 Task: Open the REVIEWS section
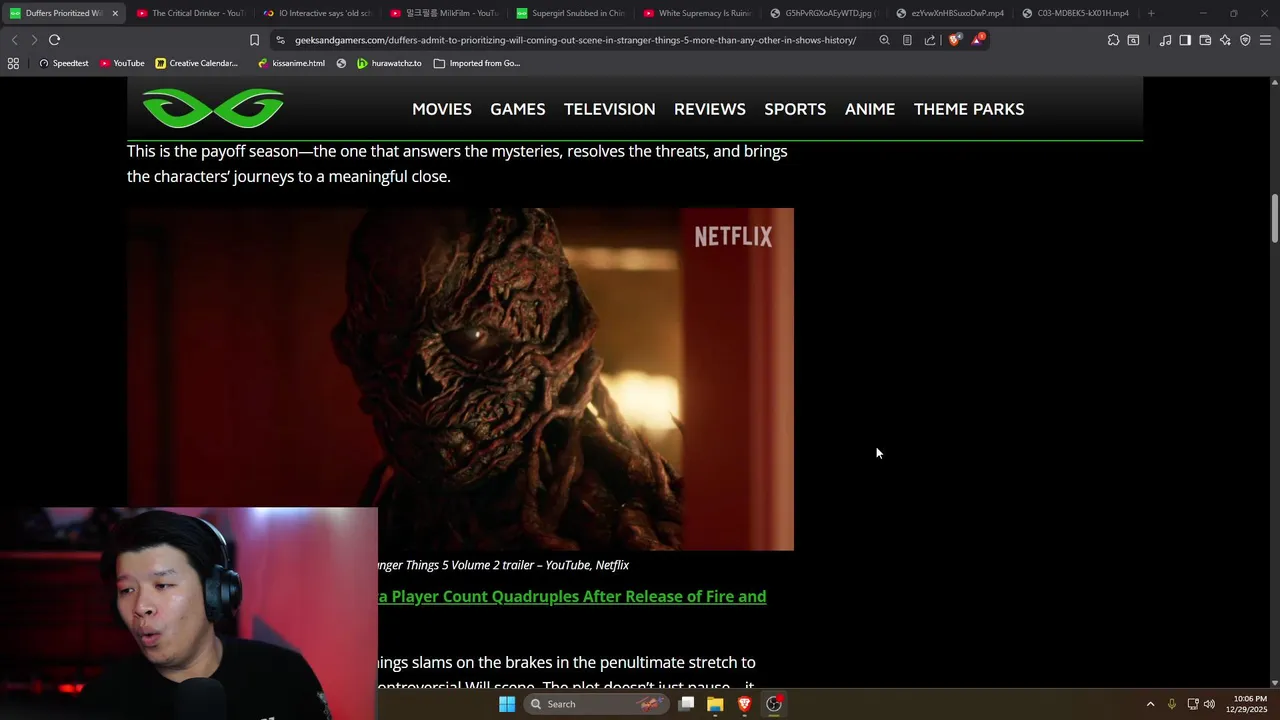click(x=710, y=109)
